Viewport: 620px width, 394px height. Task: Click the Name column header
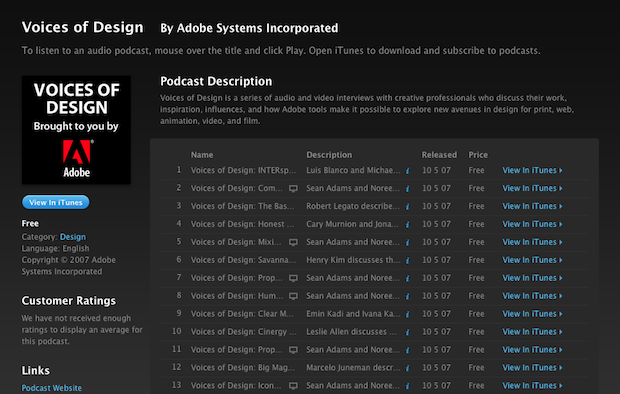[x=202, y=155]
